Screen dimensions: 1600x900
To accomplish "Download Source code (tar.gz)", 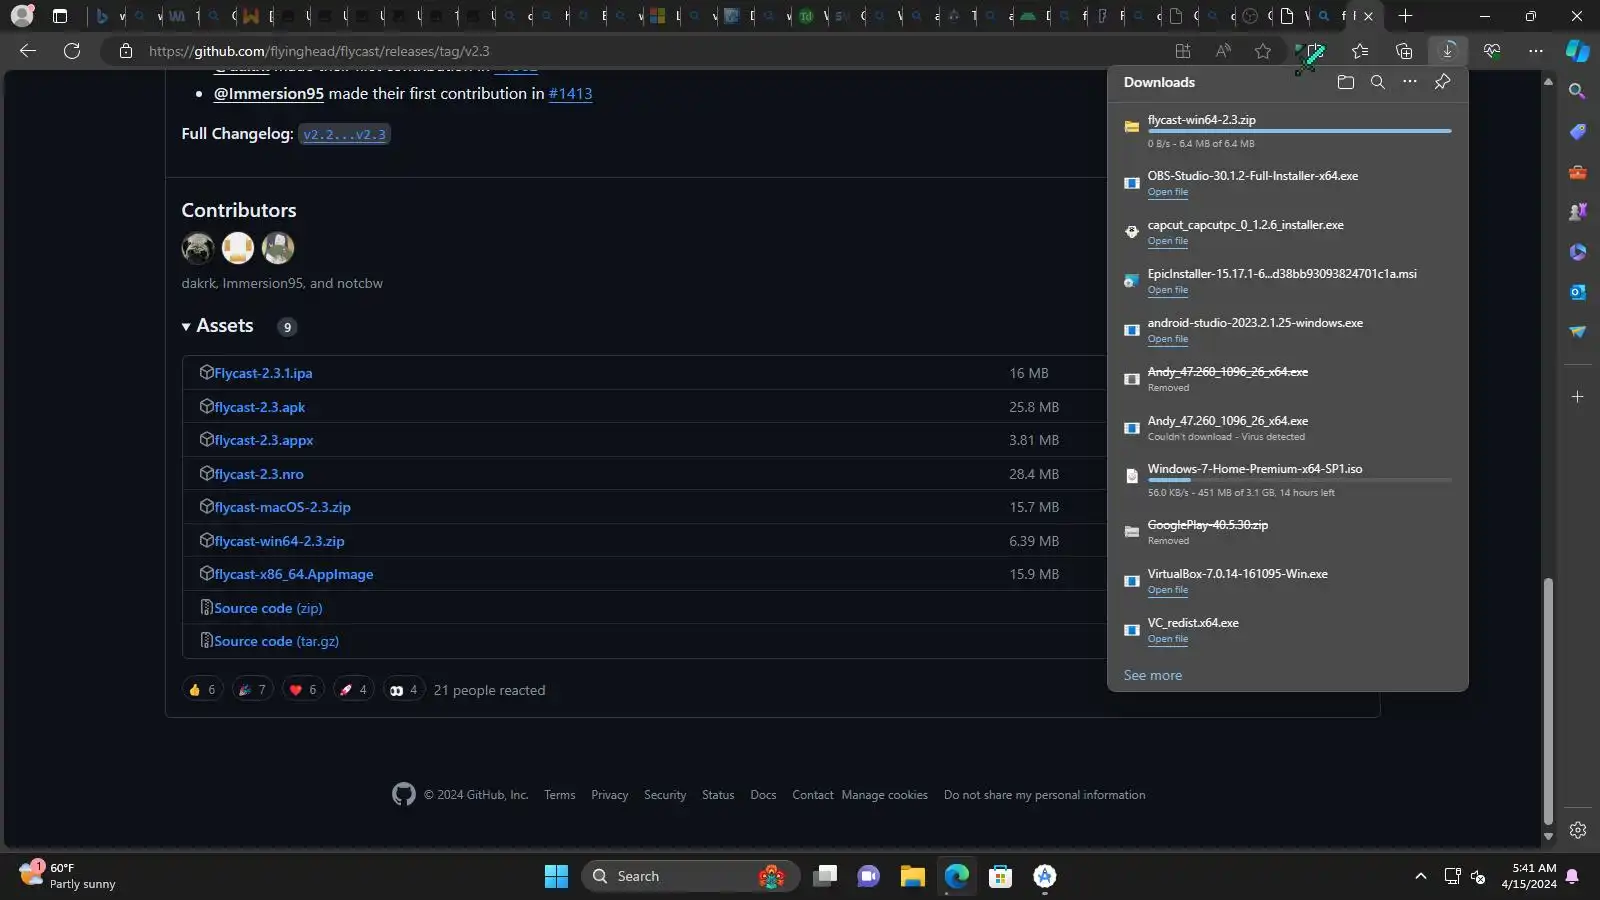I will (276, 641).
